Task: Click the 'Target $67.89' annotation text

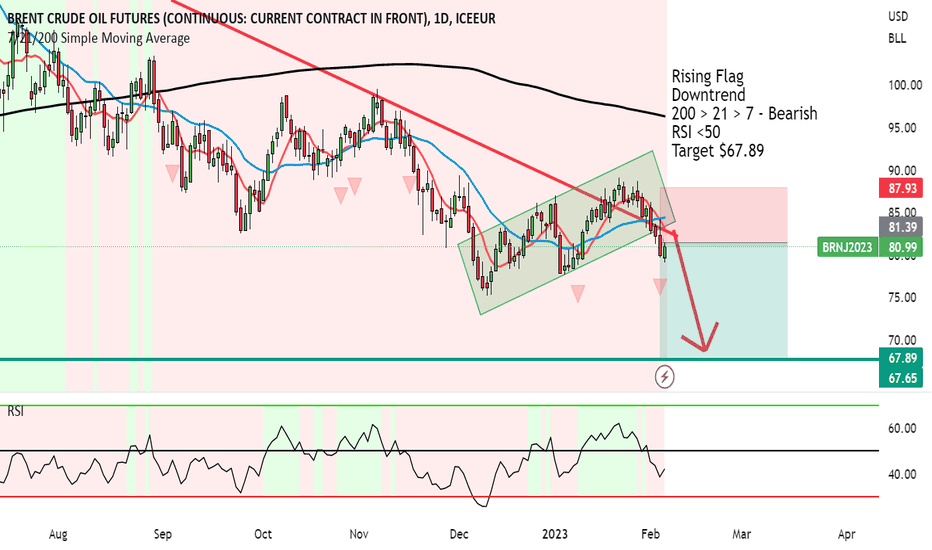Action: click(717, 151)
